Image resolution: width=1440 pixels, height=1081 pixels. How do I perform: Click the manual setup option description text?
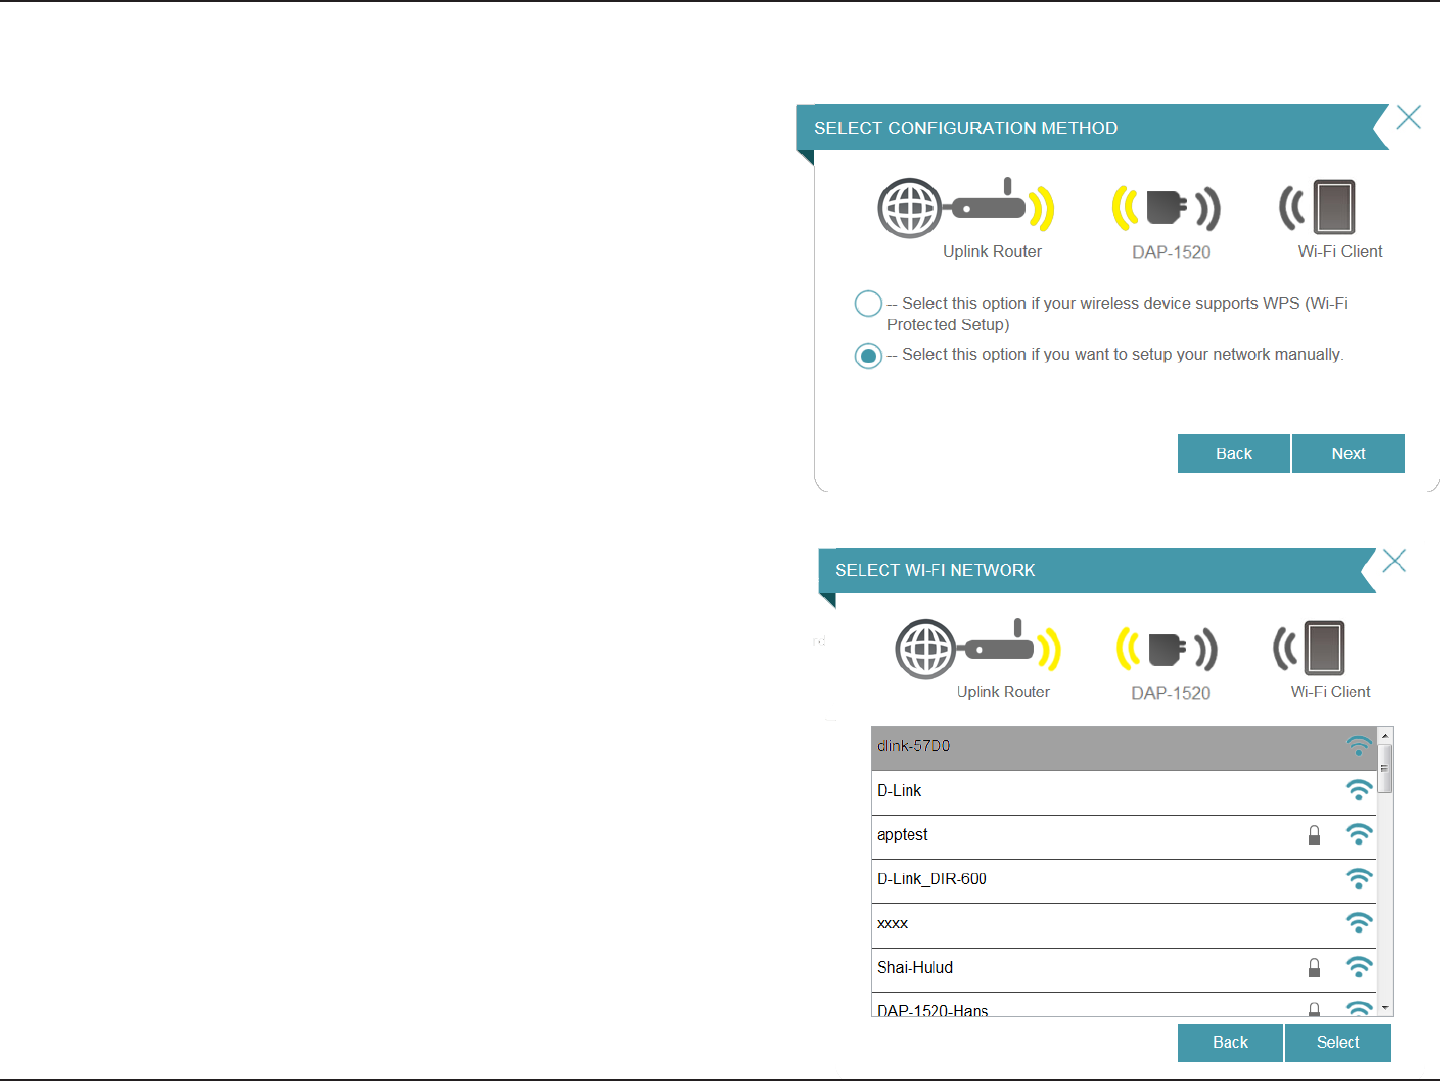click(1115, 355)
